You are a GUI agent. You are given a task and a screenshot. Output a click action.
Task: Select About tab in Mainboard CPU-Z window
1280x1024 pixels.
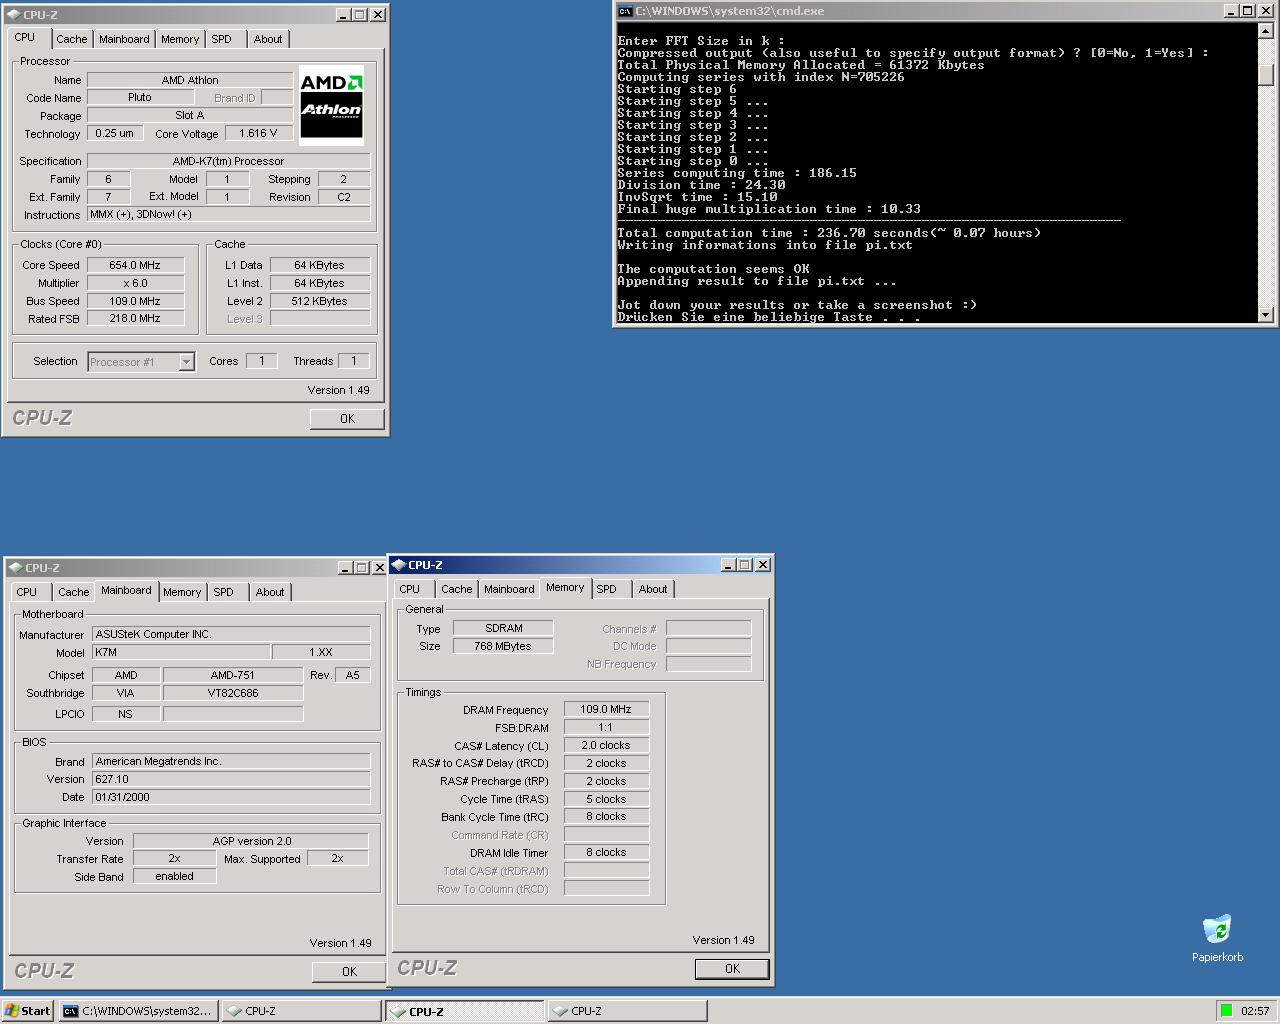pyautogui.click(x=270, y=592)
